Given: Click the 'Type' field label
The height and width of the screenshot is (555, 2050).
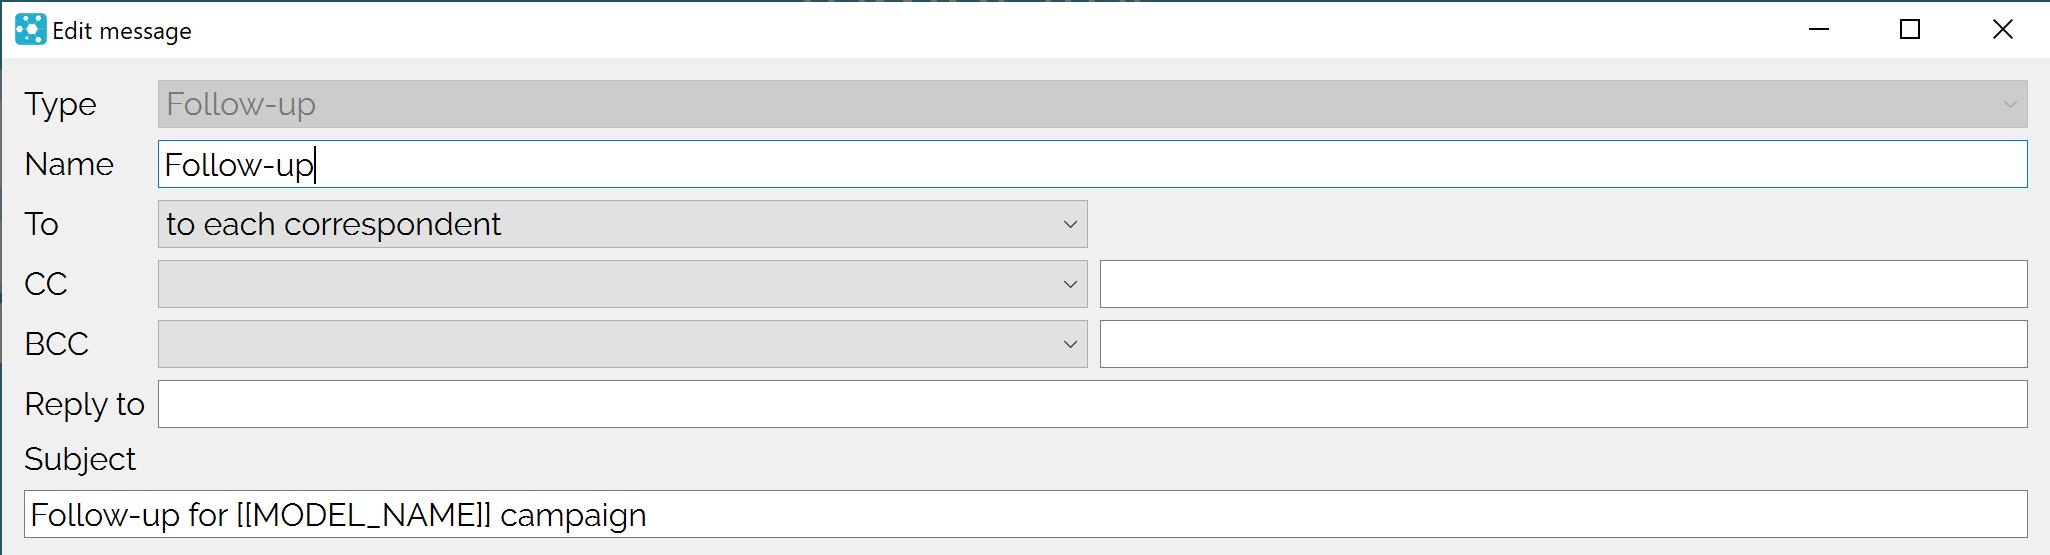Looking at the screenshot, I should point(60,105).
